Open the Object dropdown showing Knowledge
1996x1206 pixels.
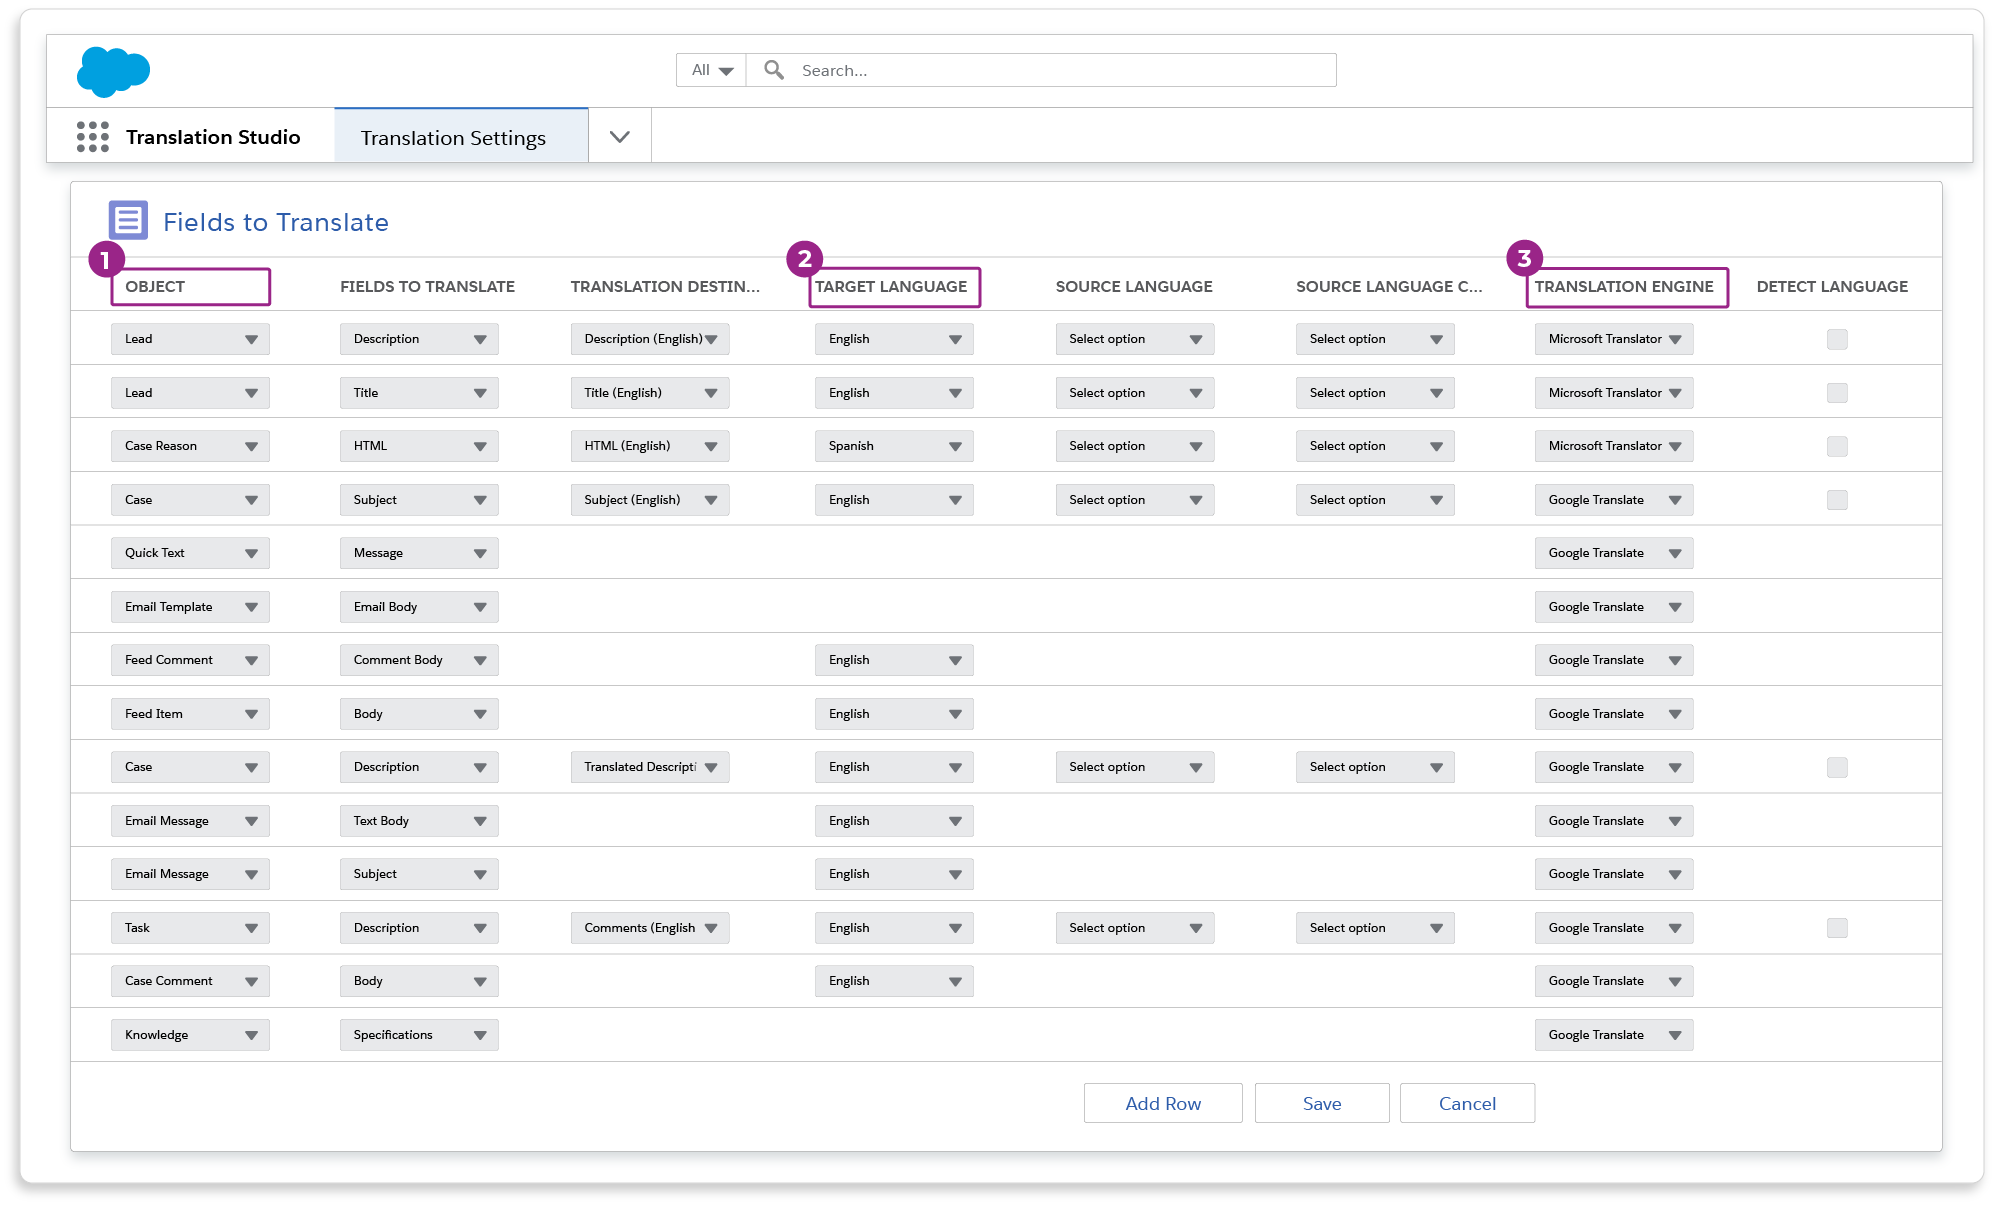pos(189,1034)
